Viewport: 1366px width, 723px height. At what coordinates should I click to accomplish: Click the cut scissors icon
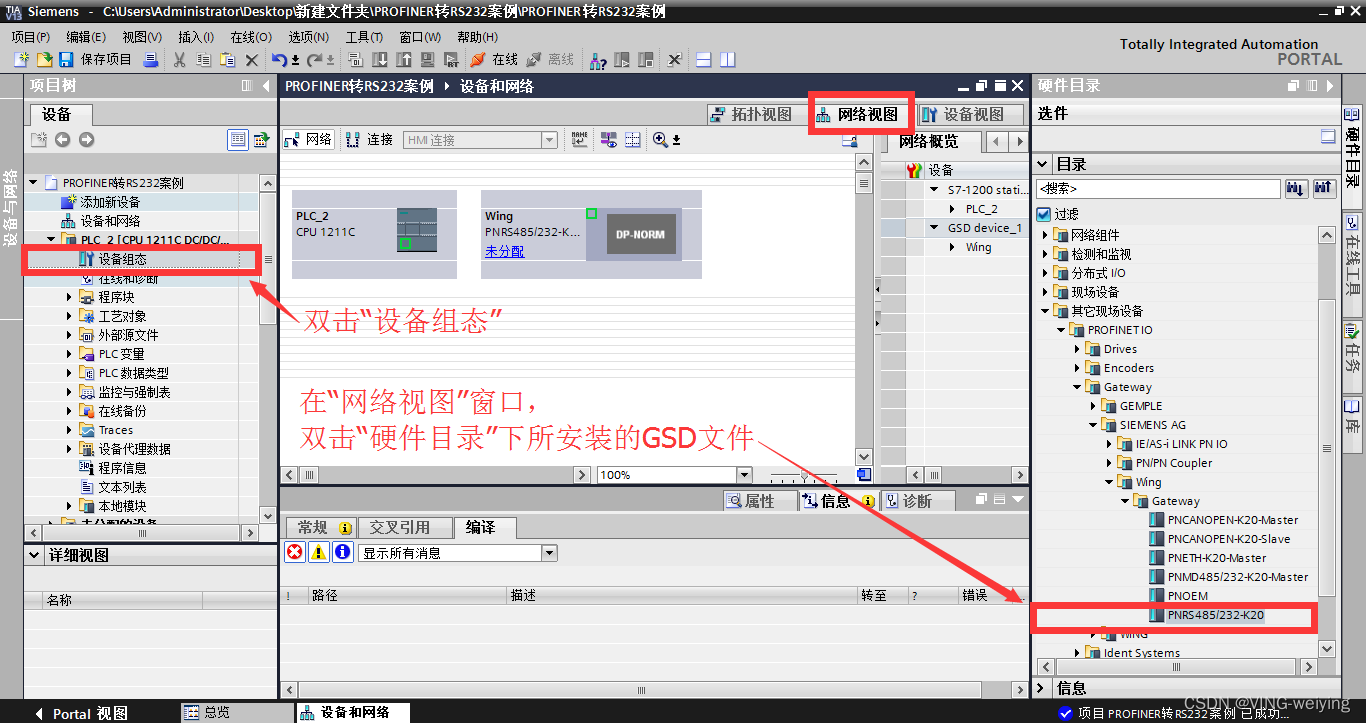pos(180,60)
